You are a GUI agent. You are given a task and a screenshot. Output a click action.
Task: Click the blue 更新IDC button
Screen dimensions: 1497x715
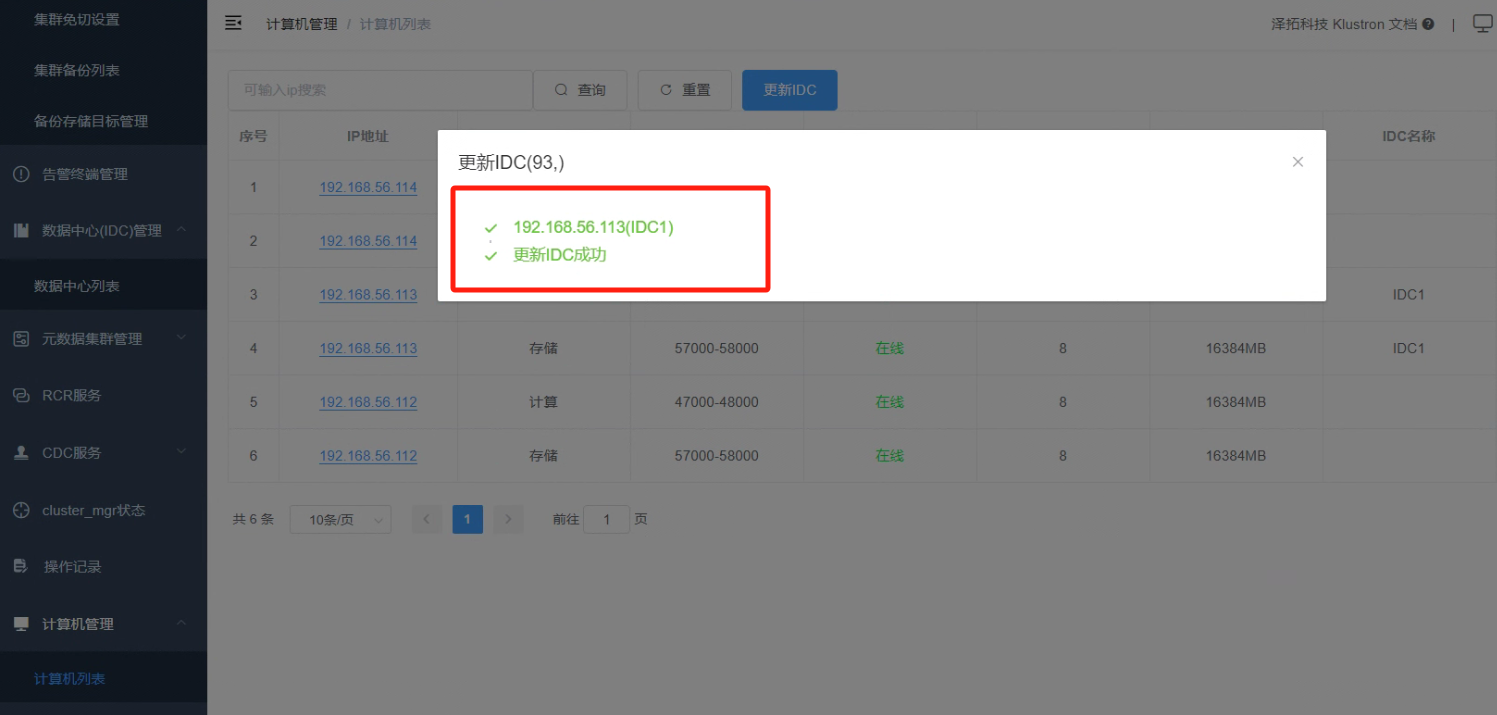790,90
